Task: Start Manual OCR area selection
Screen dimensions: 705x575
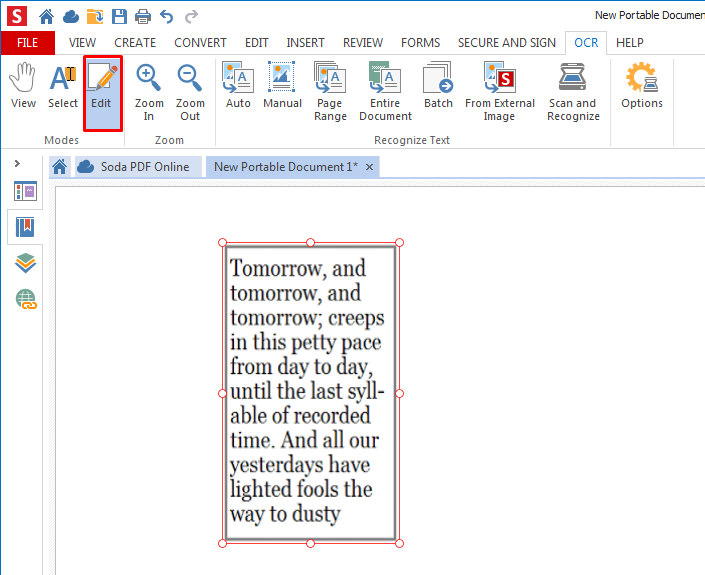Action: 282,85
